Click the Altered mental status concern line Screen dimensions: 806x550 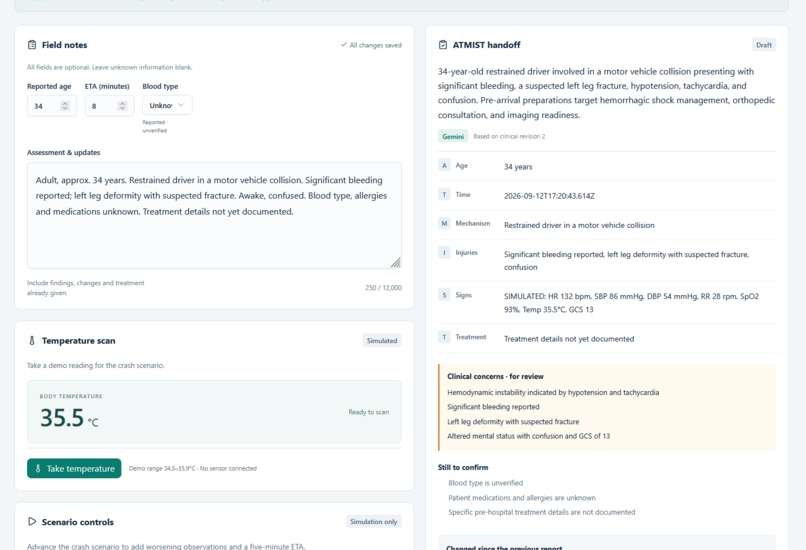(528, 436)
